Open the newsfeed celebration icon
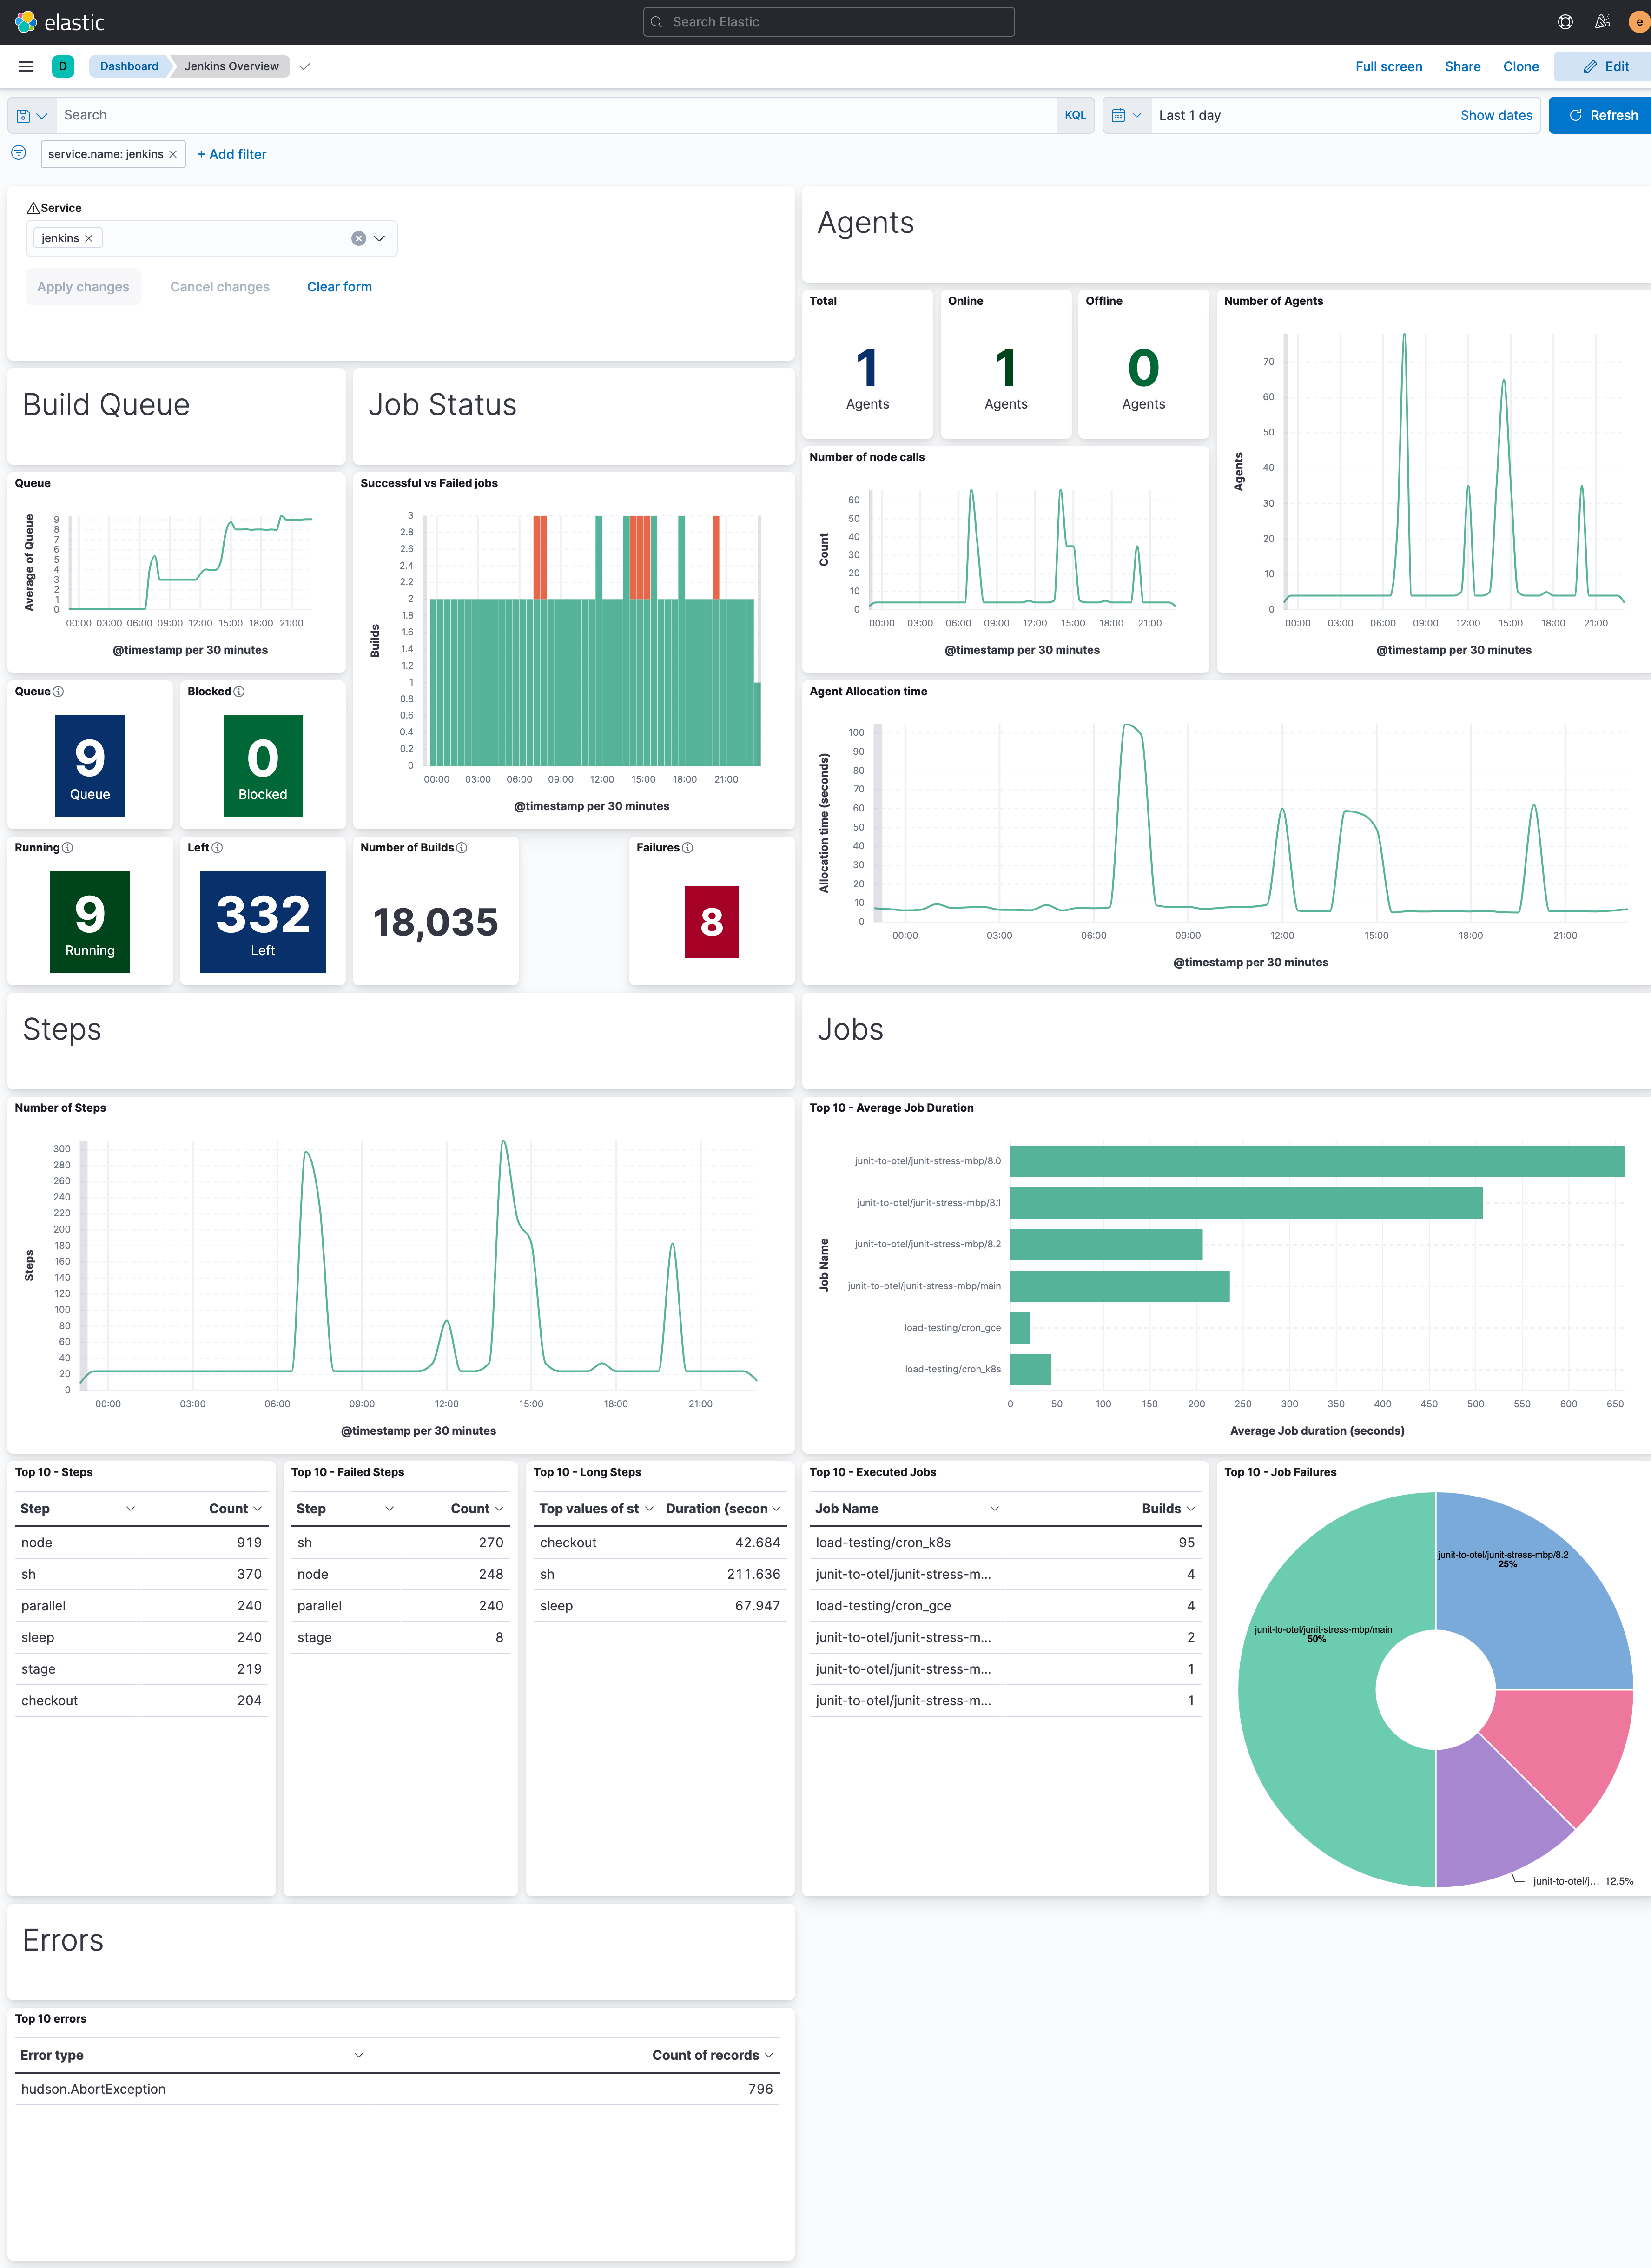Viewport: 1651px width, 2268px height. tap(1602, 22)
